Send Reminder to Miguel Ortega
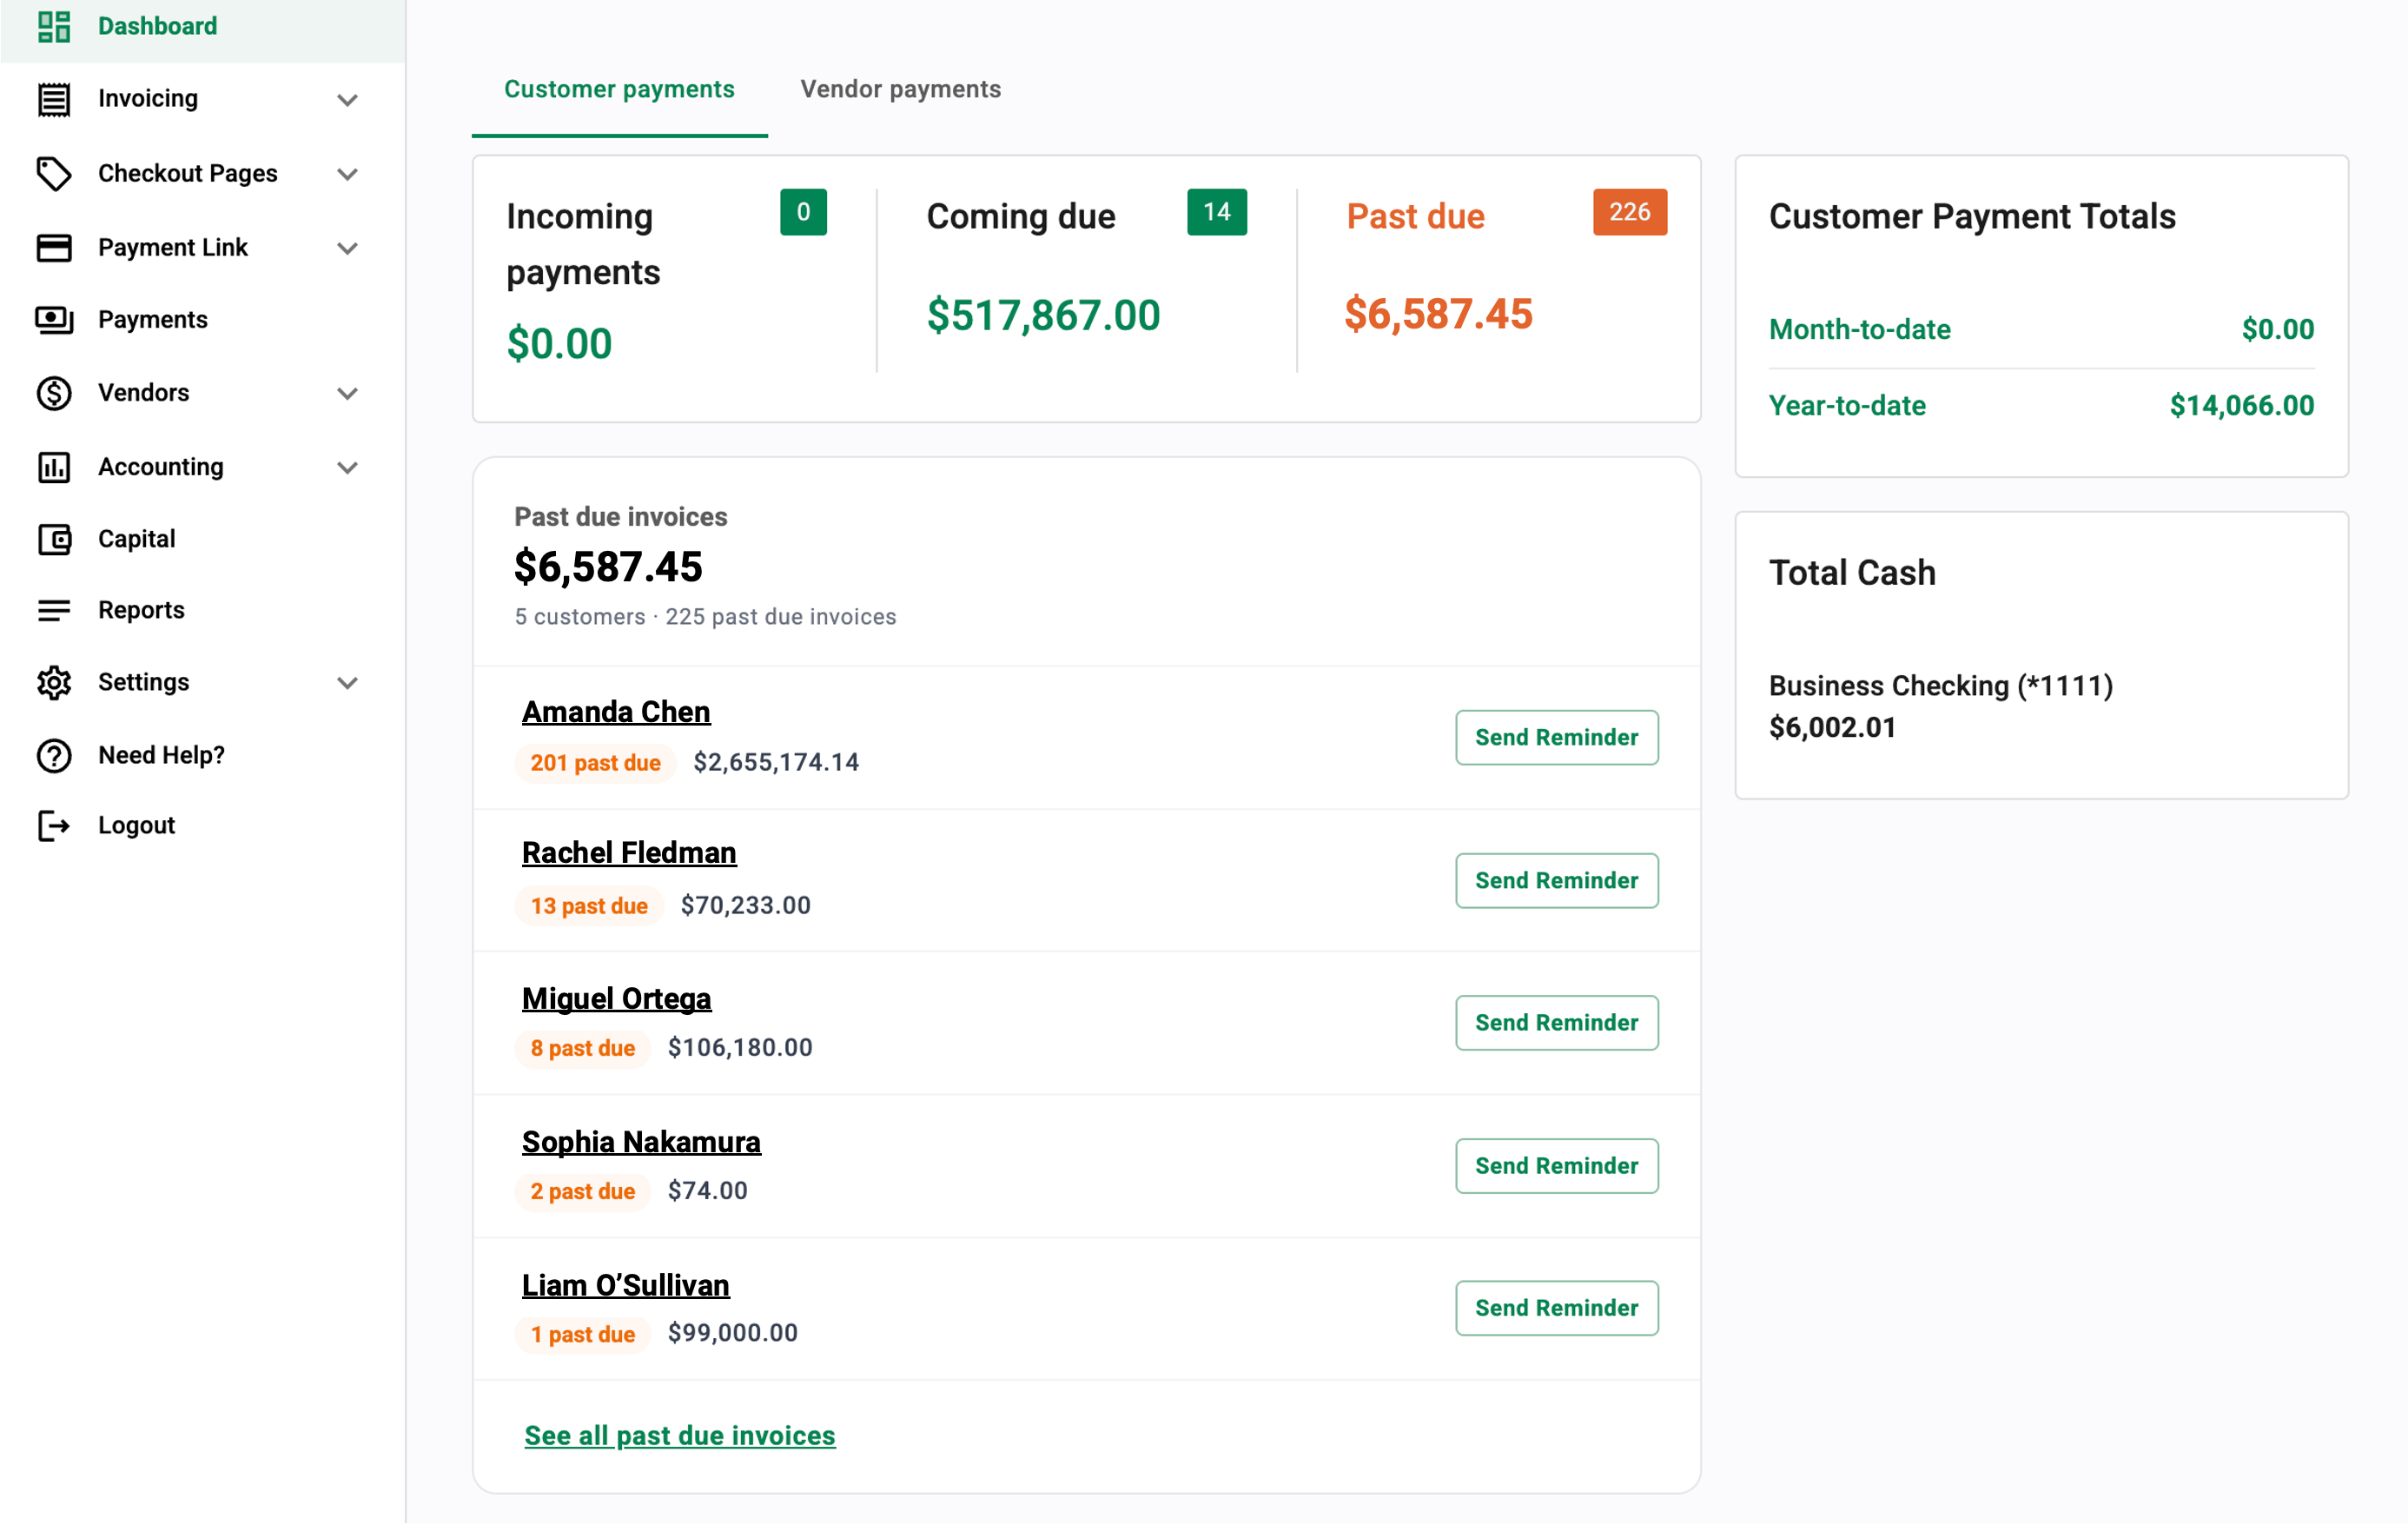The image size is (2408, 1525). coord(1556,1022)
